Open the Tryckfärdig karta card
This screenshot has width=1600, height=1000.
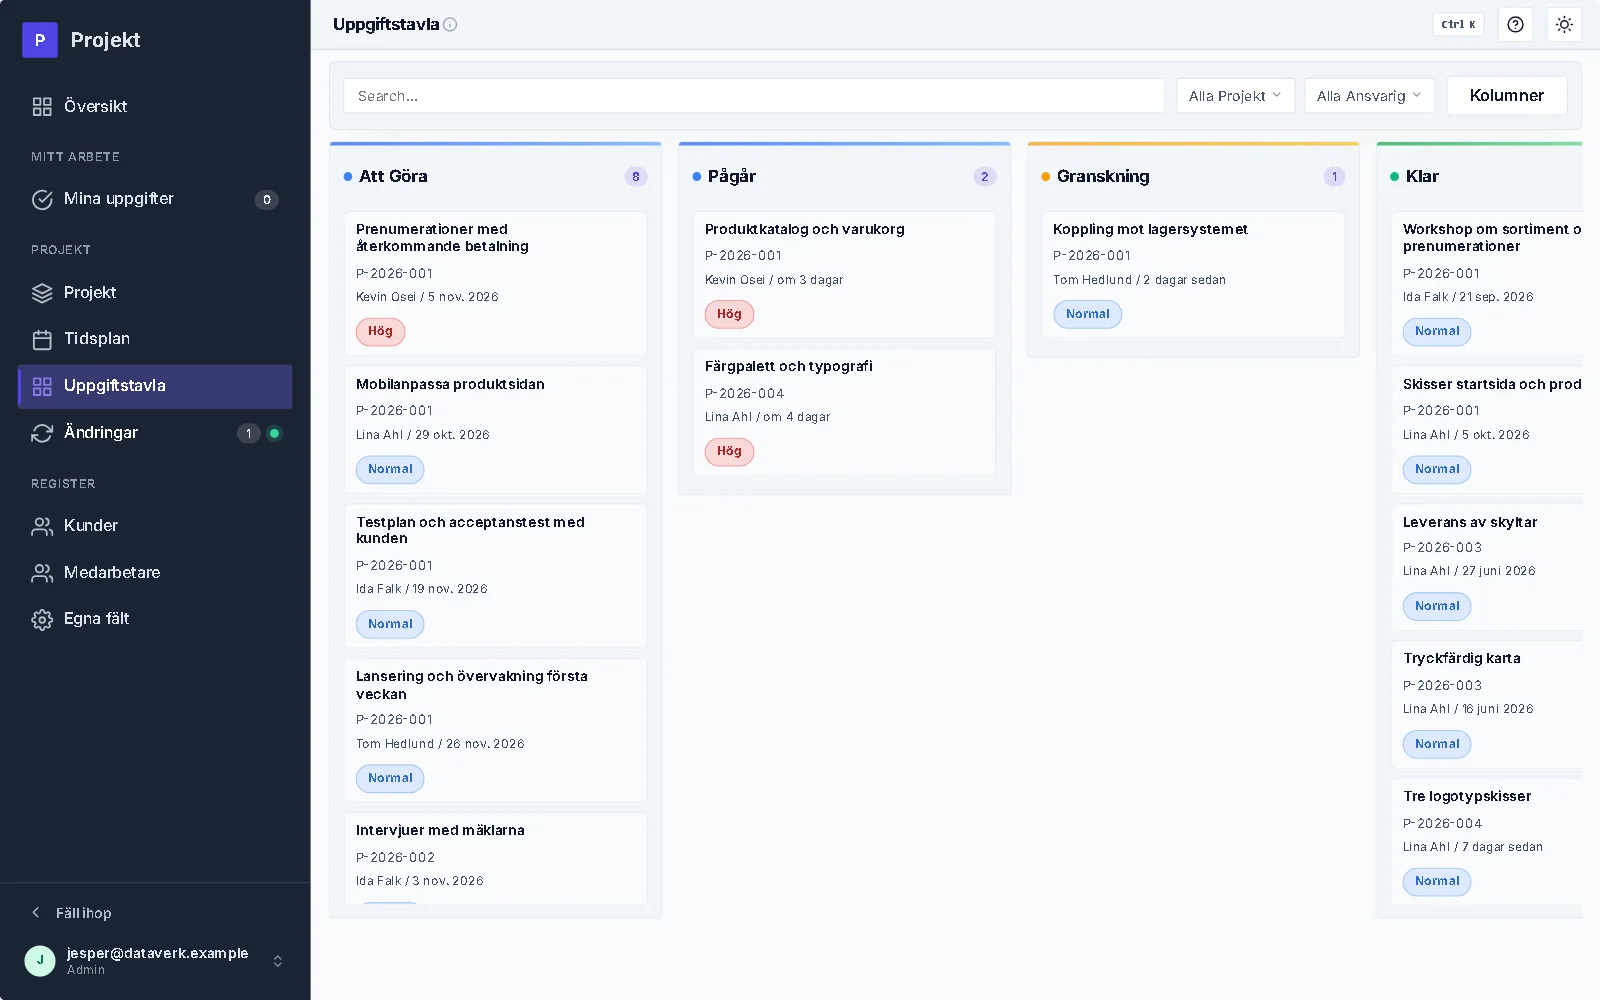tap(1487, 705)
